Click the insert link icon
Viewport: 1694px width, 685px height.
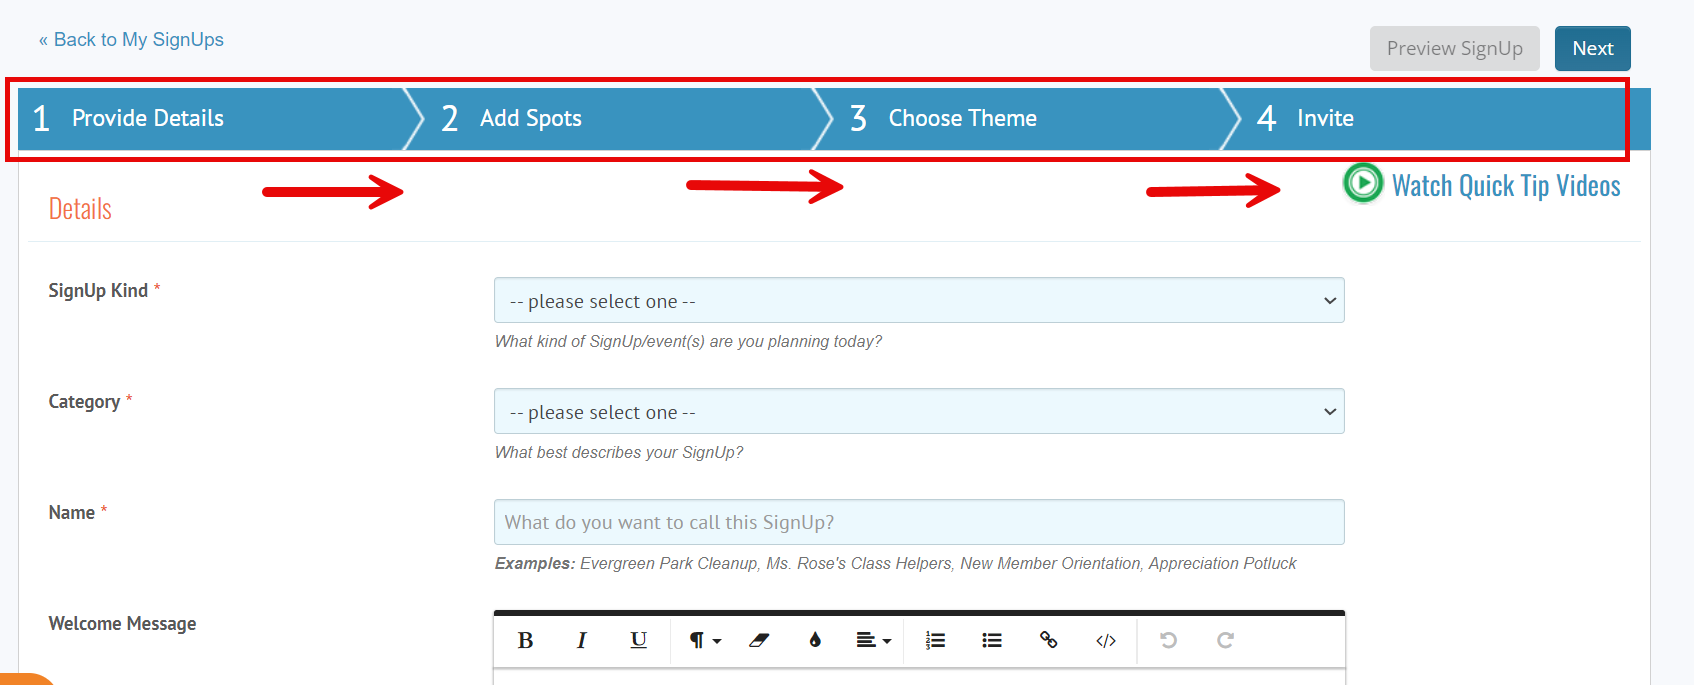1048,641
